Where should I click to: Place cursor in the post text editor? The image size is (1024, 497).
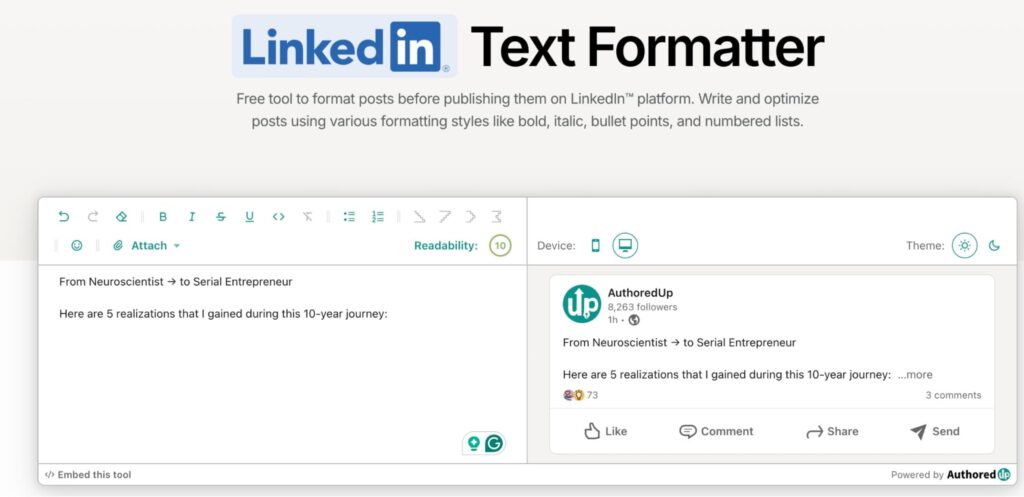[x=282, y=364]
